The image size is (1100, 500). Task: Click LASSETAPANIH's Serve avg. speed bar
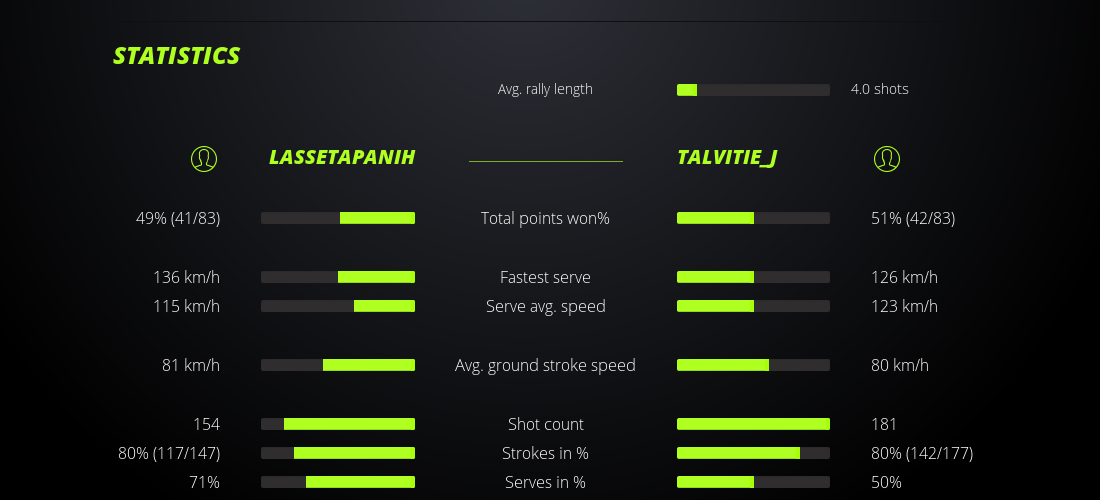338,306
